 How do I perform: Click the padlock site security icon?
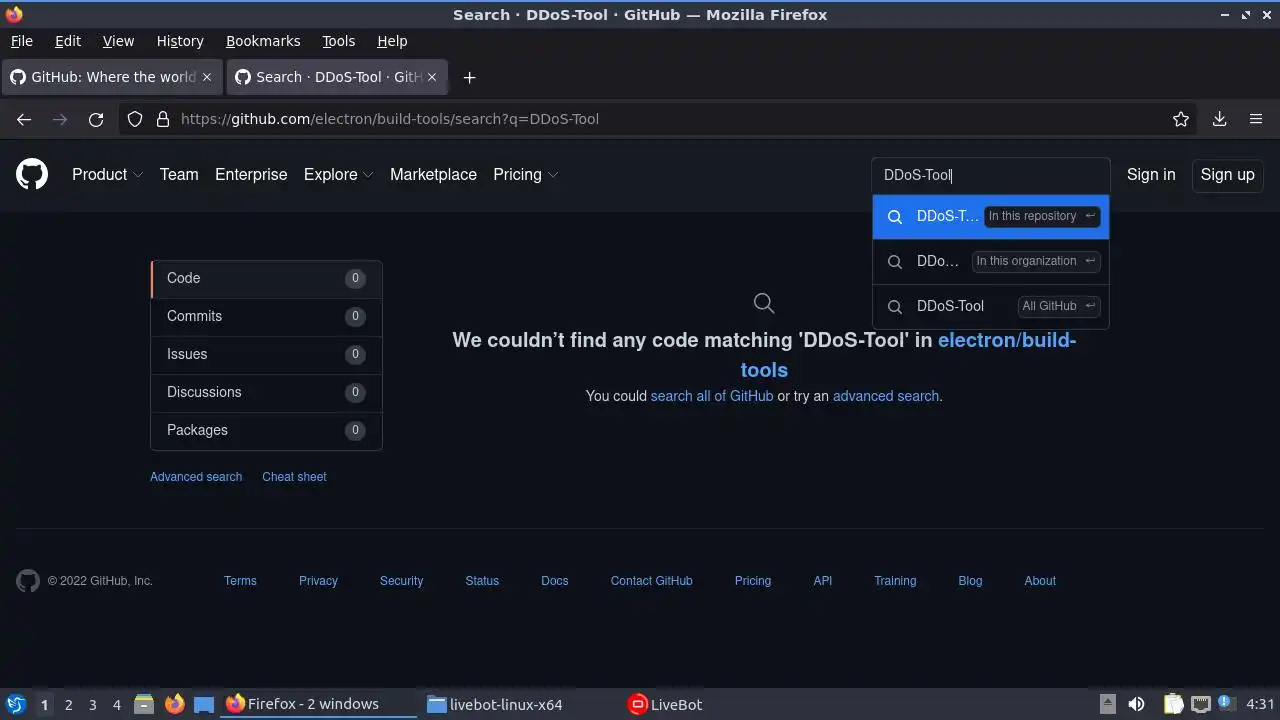[x=163, y=119]
